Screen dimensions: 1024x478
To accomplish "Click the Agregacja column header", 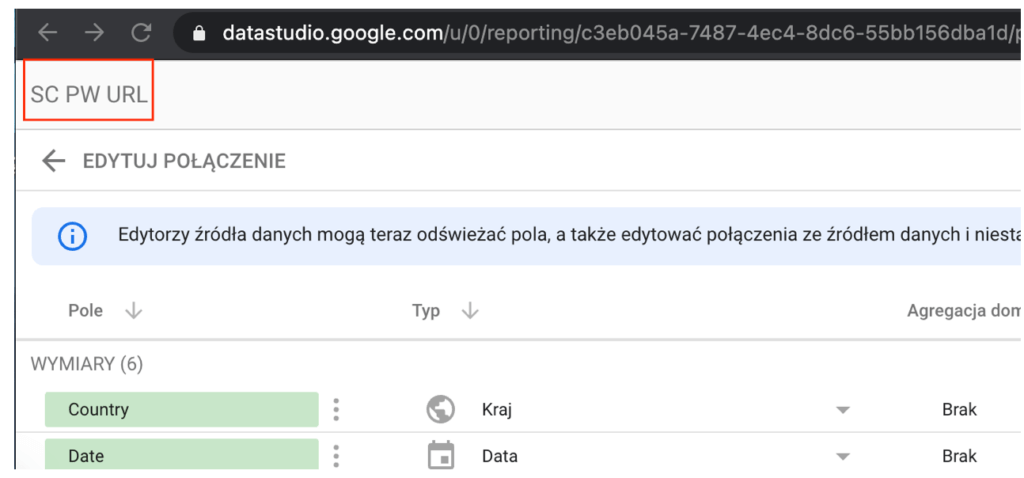I will click(962, 311).
